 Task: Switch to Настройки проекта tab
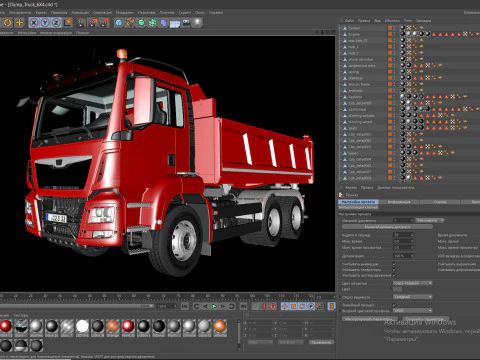359,202
